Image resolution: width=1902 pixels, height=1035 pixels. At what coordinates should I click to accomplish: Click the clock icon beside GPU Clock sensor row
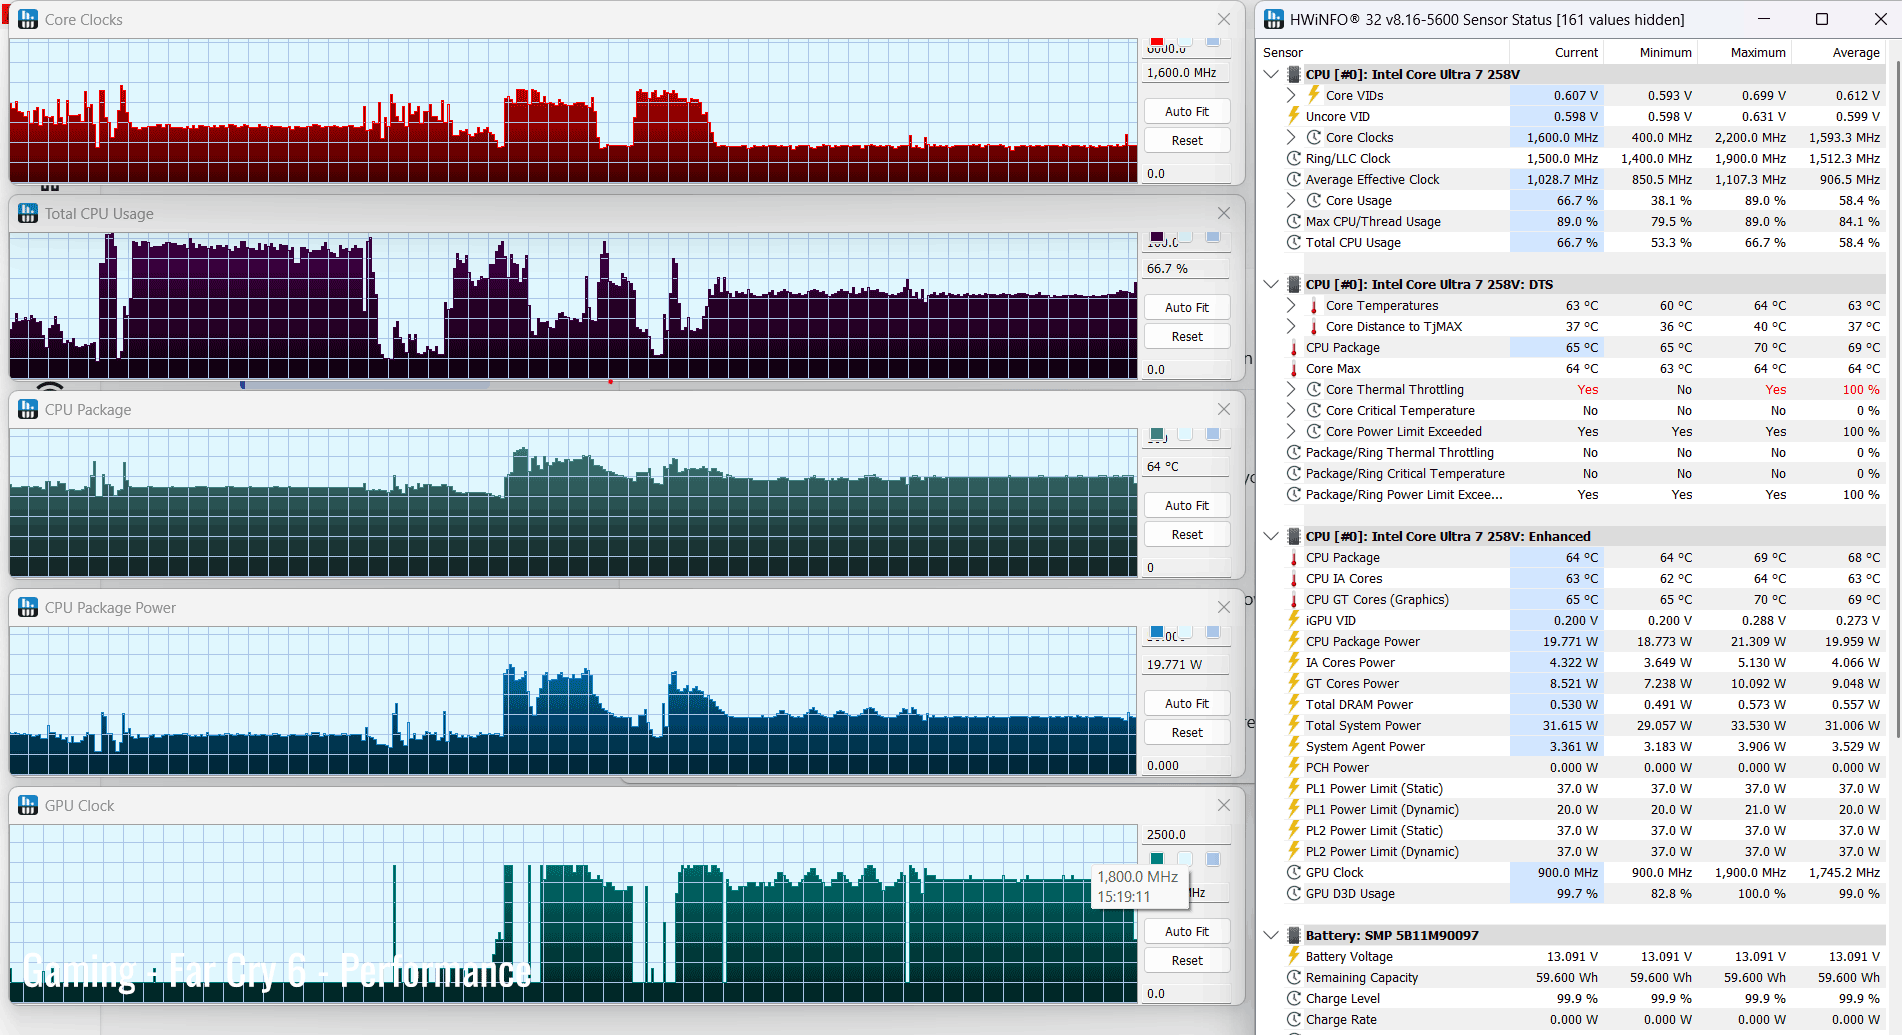(1294, 872)
